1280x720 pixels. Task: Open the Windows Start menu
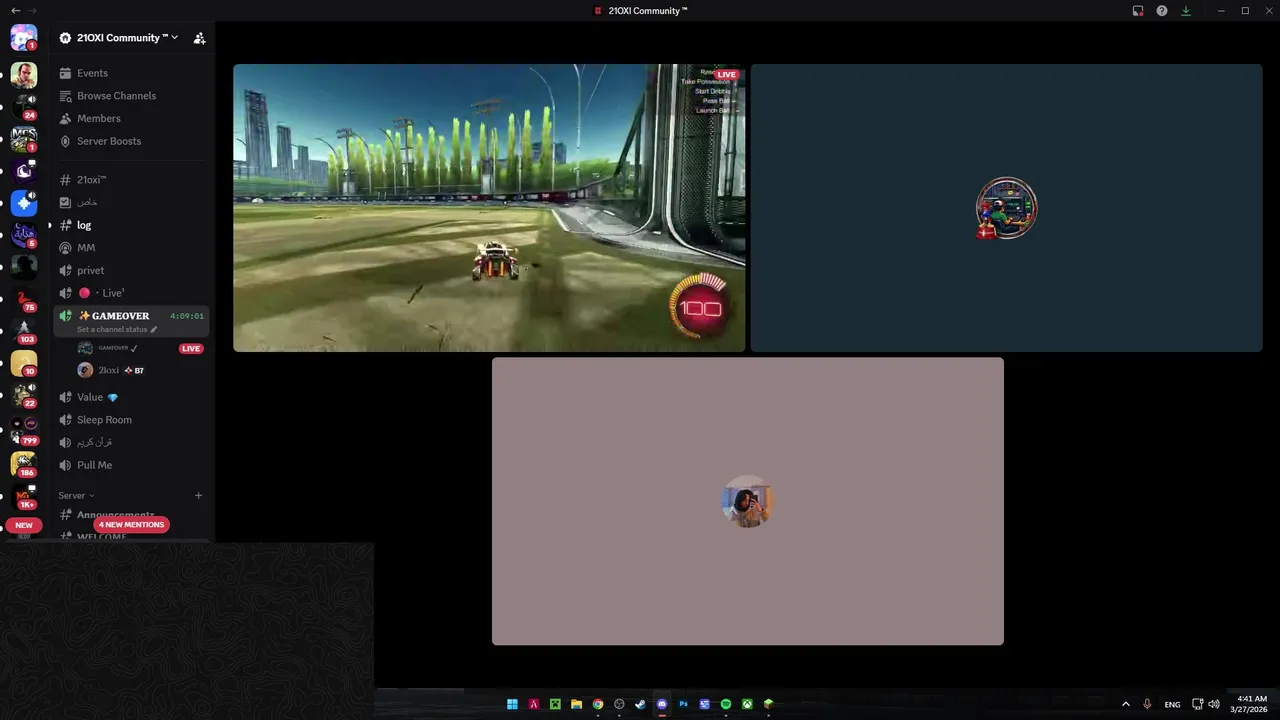point(512,704)
